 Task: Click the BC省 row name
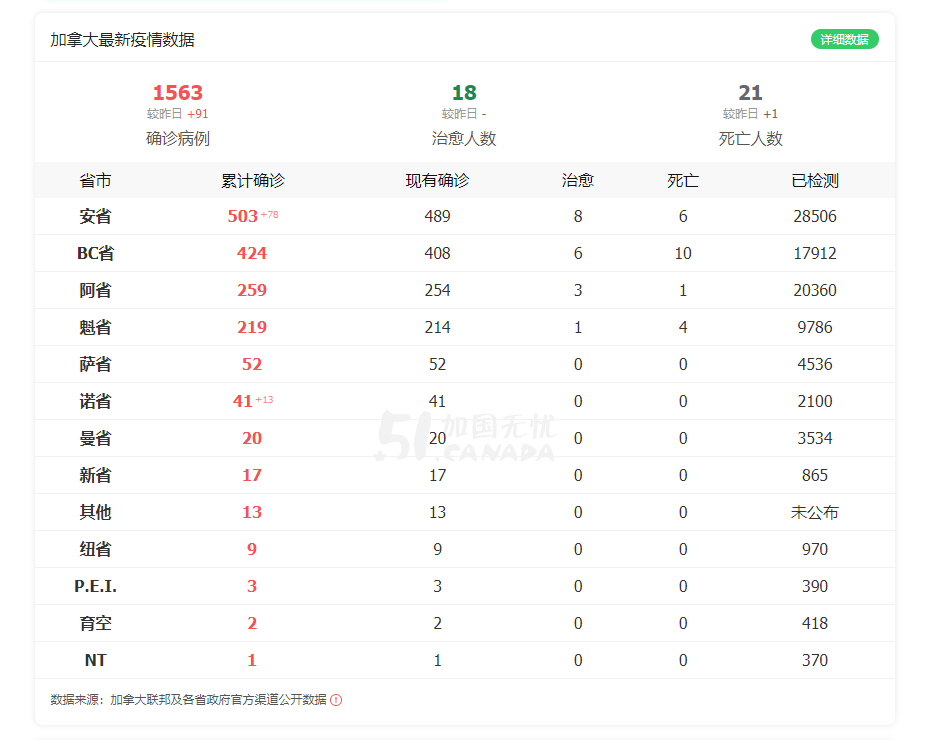click(95, 253)
